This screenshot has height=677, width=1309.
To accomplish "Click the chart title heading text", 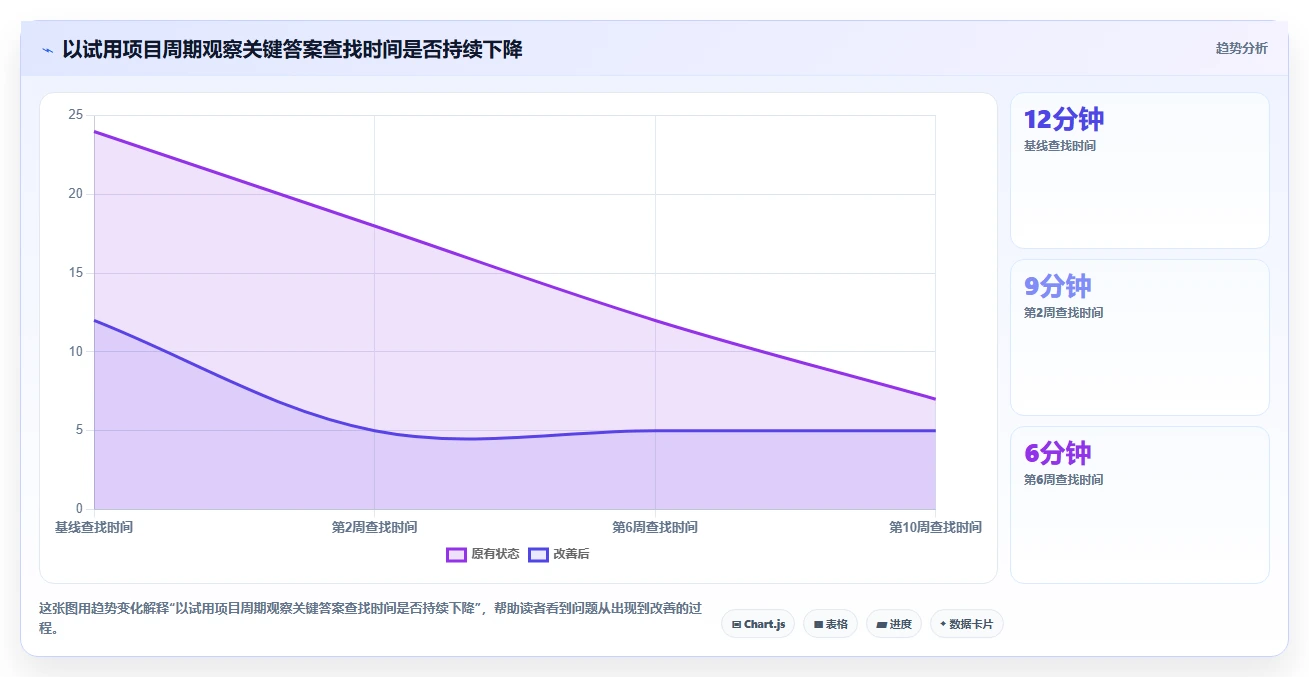I will pyautogui.click(x=292, y=49).
